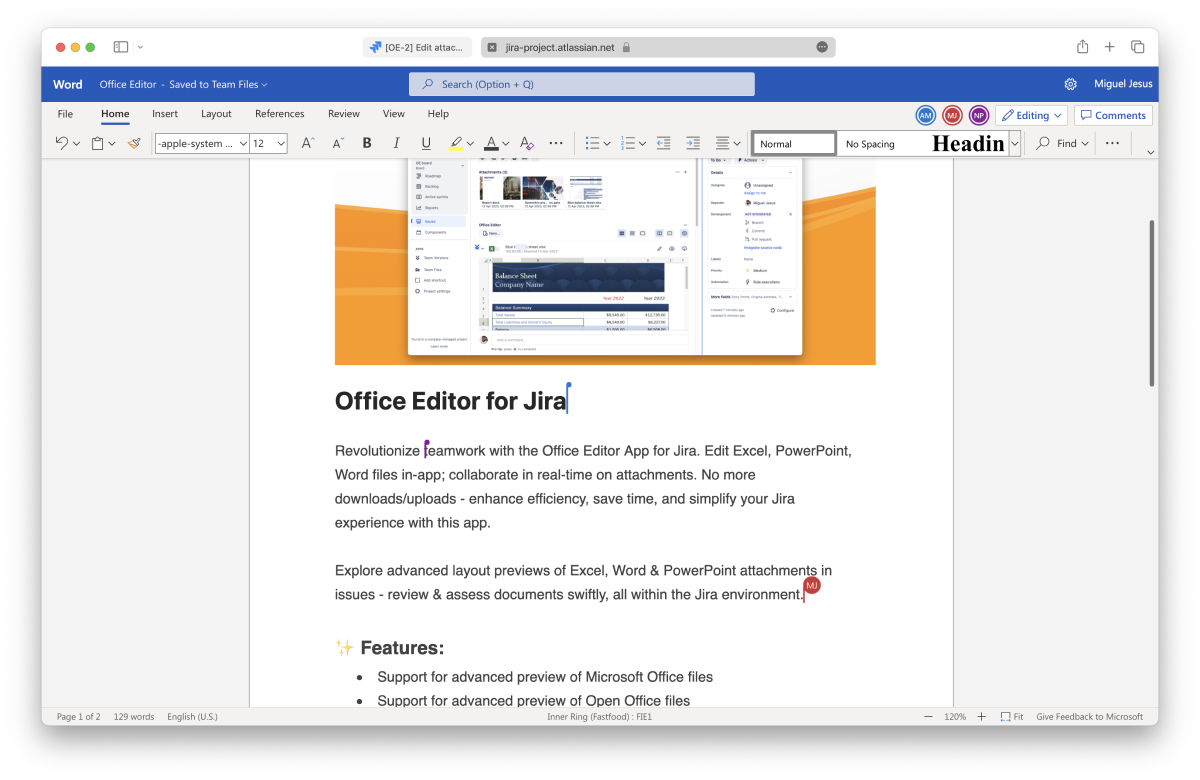This screenshot has width=1200, height=780.
Task: Zoom out with the minus button
Action: (x=928, y=717)
